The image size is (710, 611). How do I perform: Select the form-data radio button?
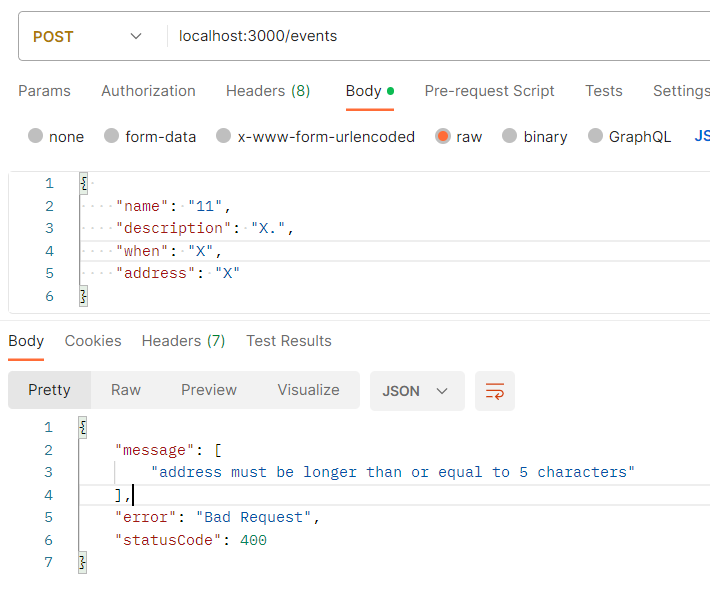(x=112, y=136)
